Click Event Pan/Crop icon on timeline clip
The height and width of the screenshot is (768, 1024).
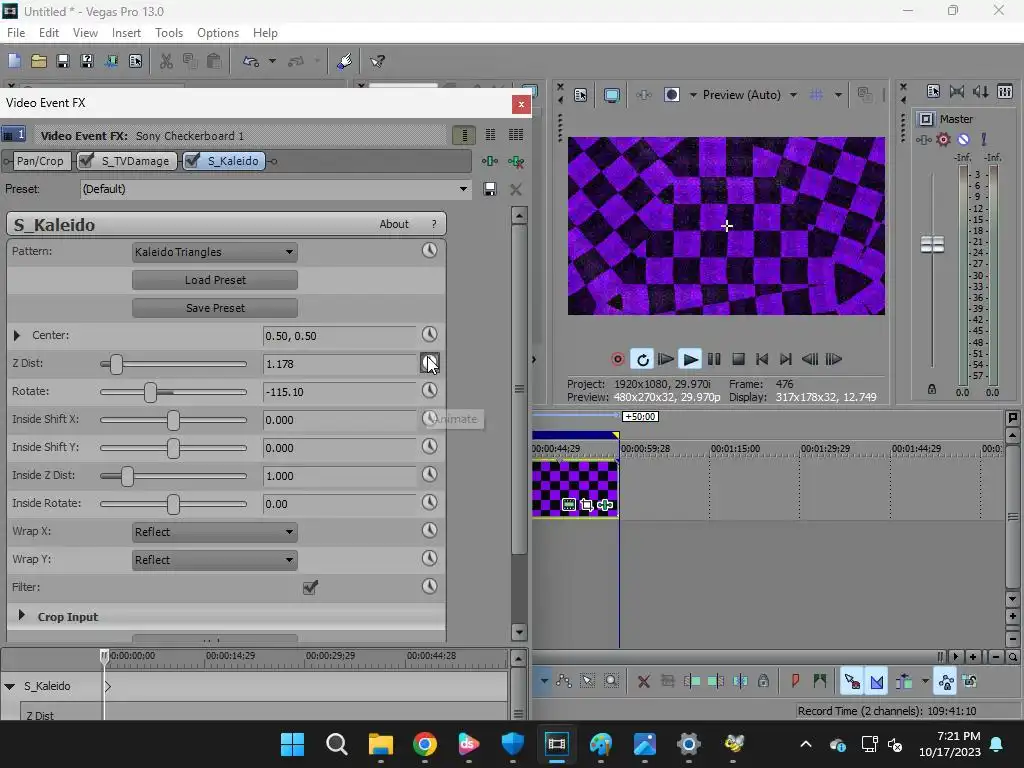[586, 505]
